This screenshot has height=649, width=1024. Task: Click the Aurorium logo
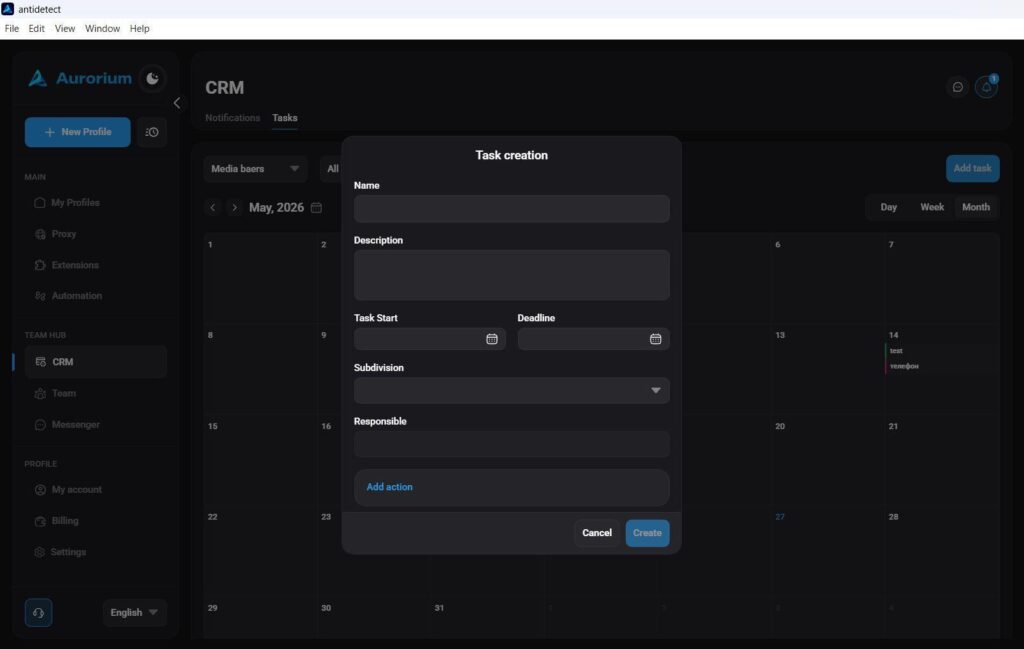pos(80,79)
